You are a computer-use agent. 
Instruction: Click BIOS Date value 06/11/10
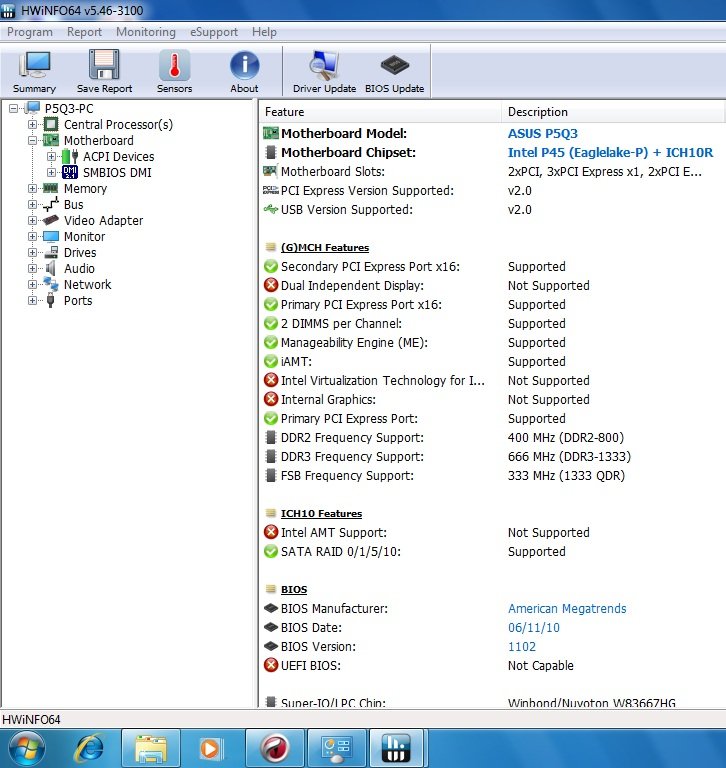(533, 627)
